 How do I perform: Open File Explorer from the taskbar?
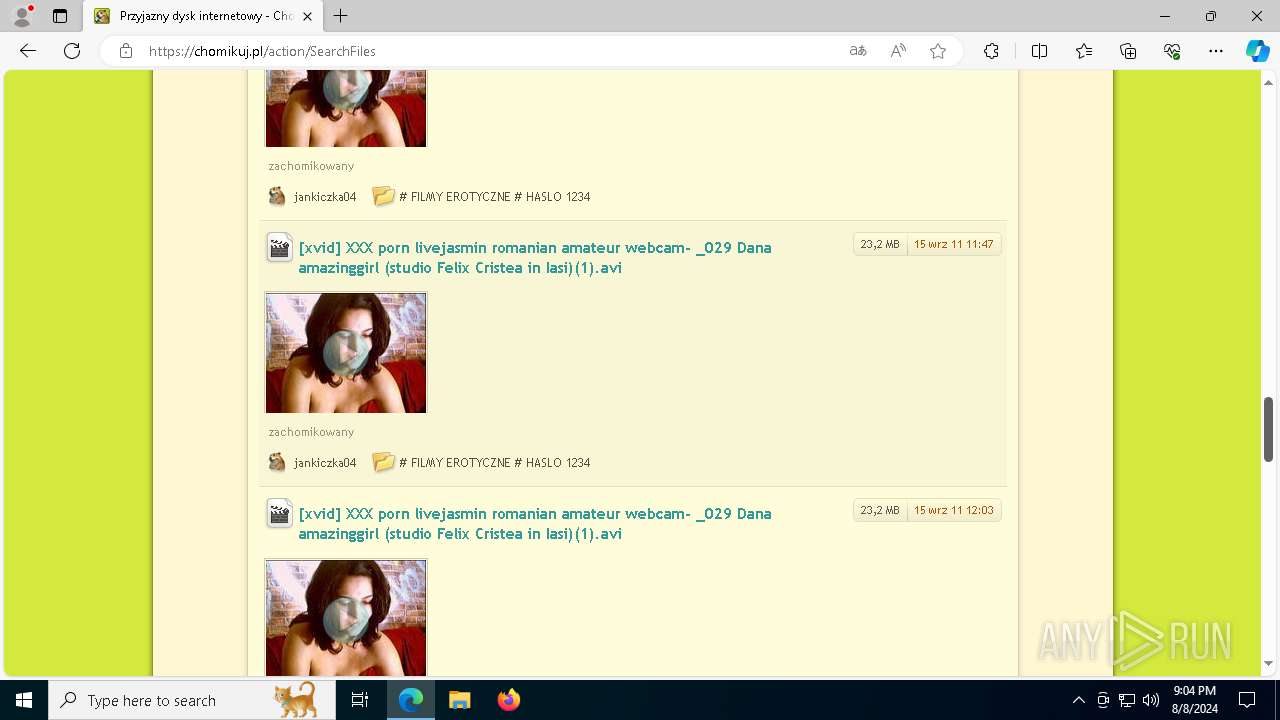pyautogui.click(x=459, y=700)
